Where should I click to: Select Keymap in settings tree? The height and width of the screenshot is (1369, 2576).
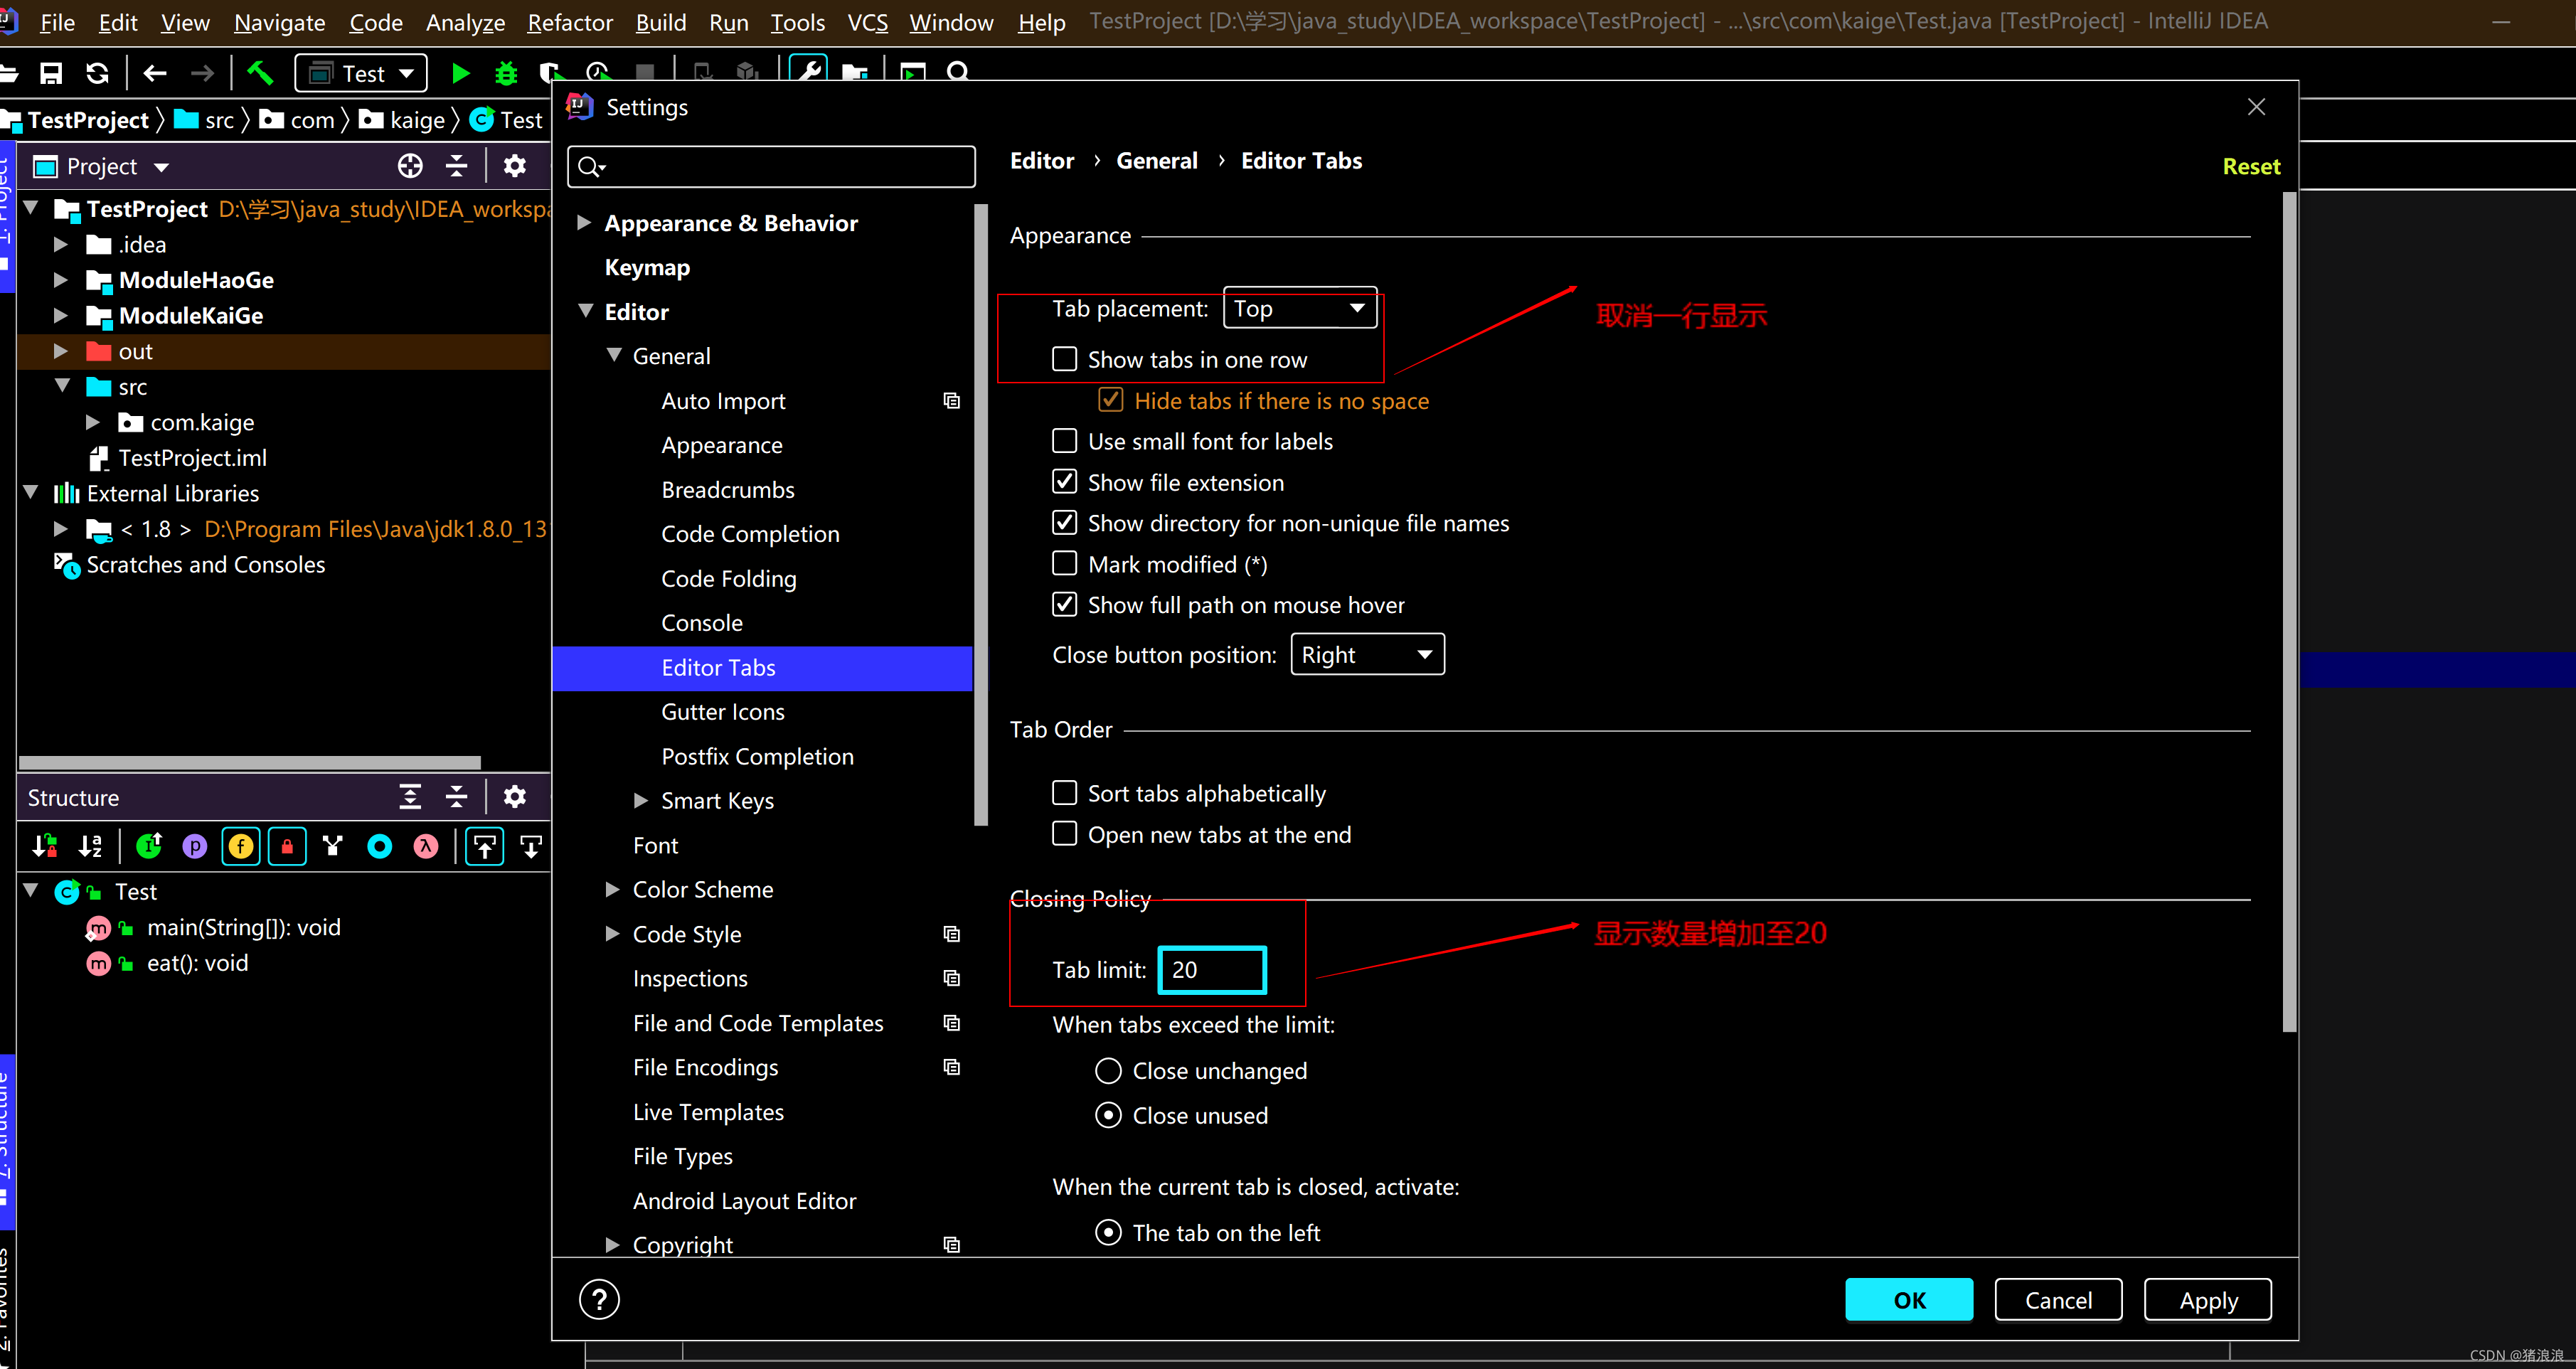coord(647,267)
